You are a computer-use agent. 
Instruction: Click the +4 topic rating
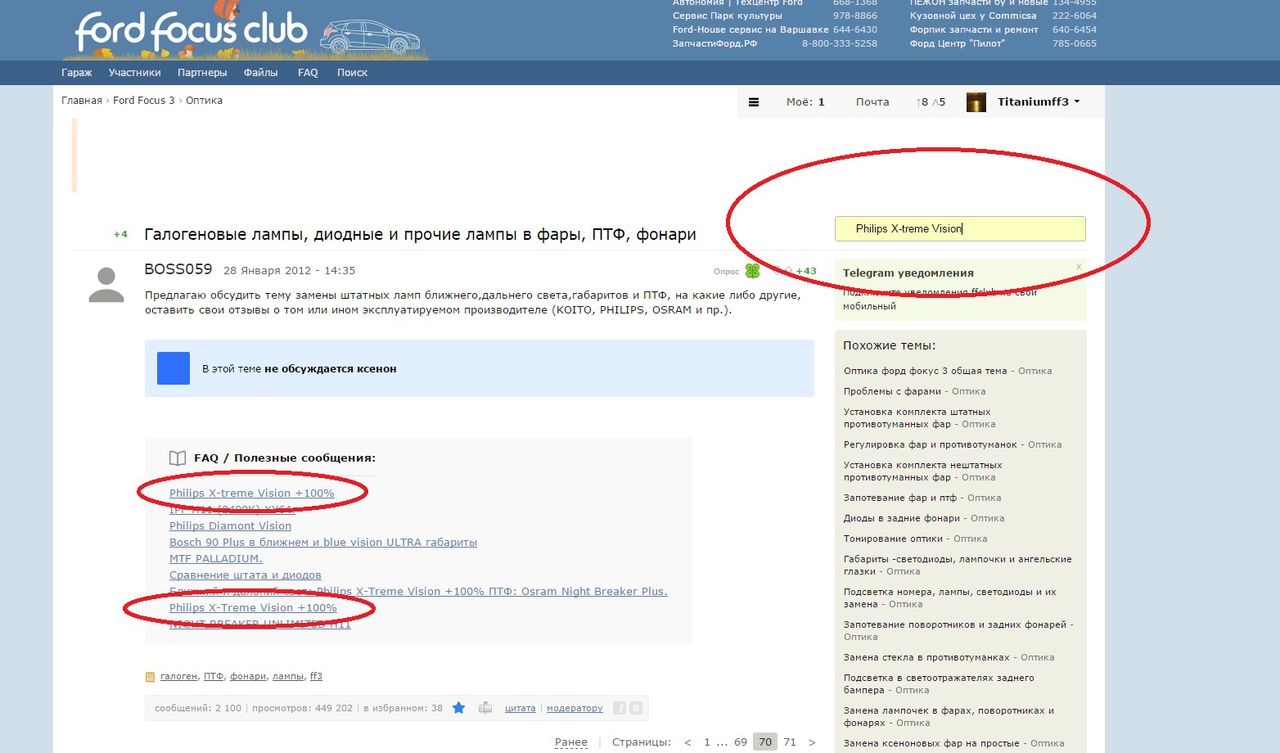(120, 234)
